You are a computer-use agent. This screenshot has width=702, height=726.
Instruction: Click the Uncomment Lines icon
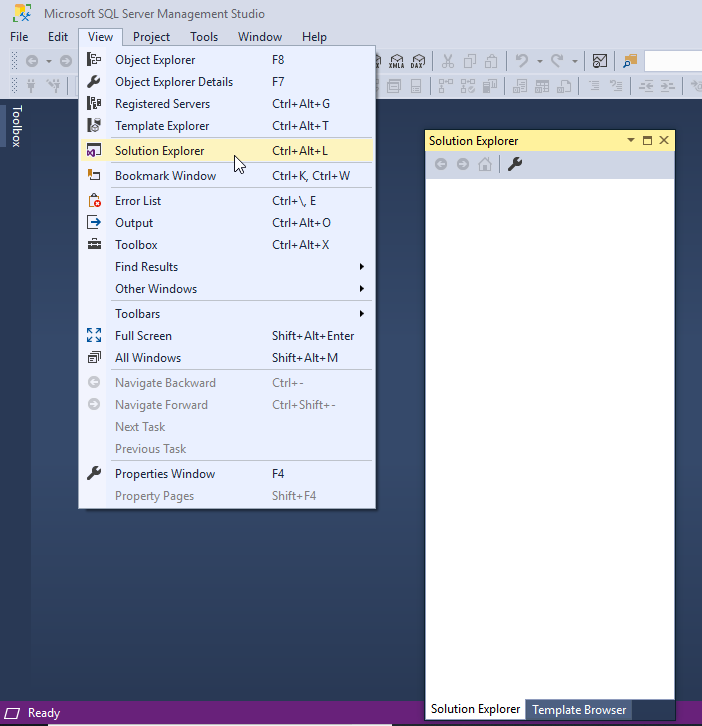(616, 86)
